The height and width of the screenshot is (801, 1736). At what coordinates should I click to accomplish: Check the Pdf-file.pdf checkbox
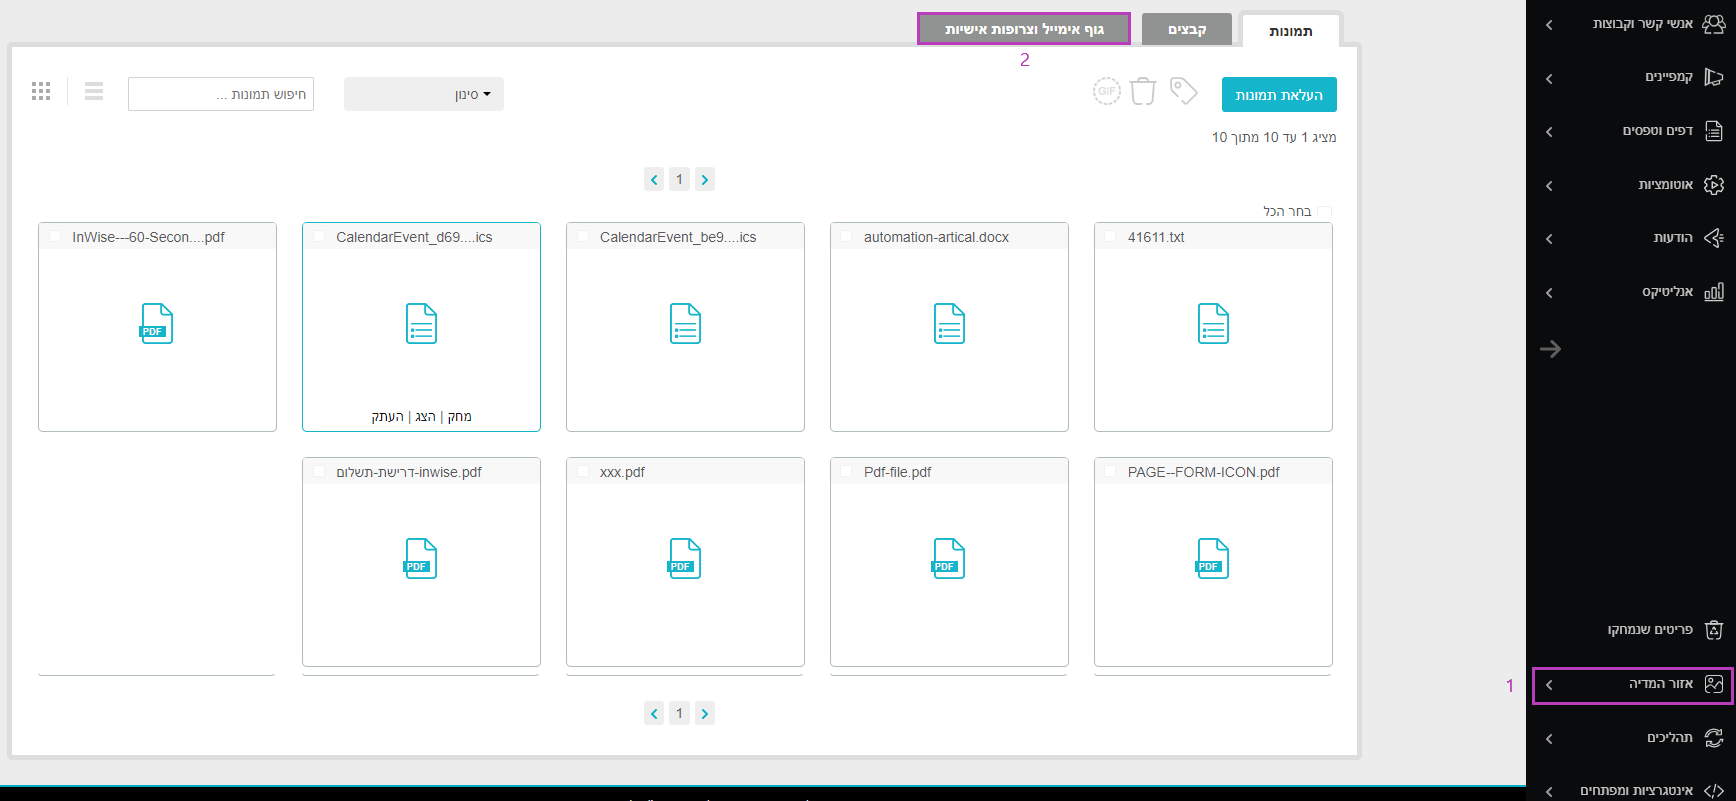846,472
